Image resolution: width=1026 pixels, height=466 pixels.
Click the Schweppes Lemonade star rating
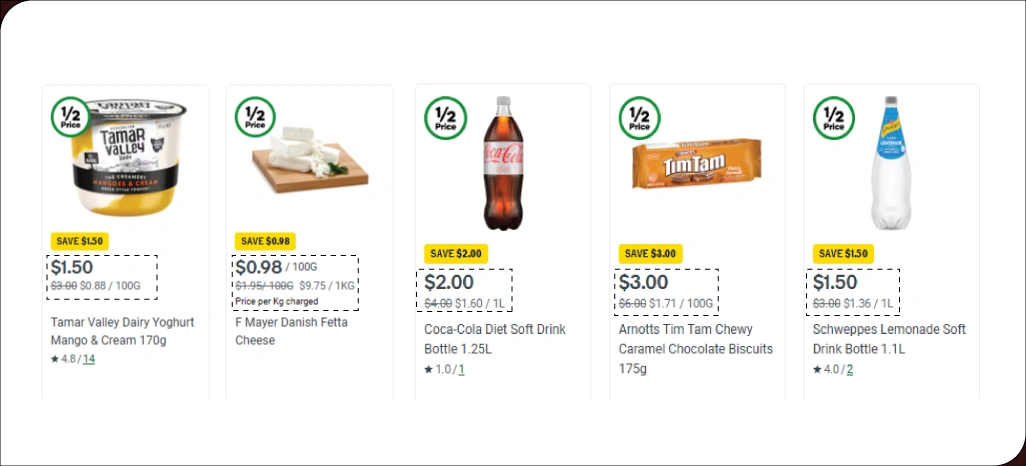point(827,369)
